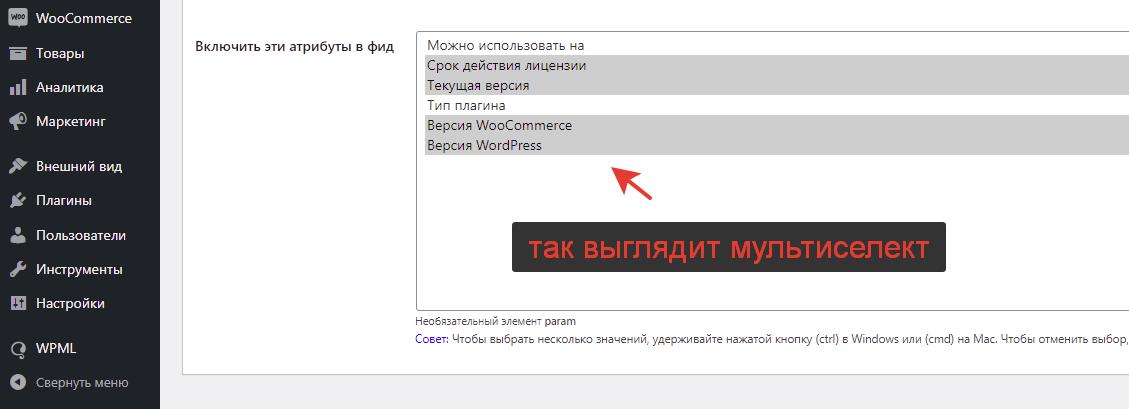Click the Необязательный элемент param description
Image resolution: width=1129 pixels, height=409 pixels.
(x=495, y=321)
